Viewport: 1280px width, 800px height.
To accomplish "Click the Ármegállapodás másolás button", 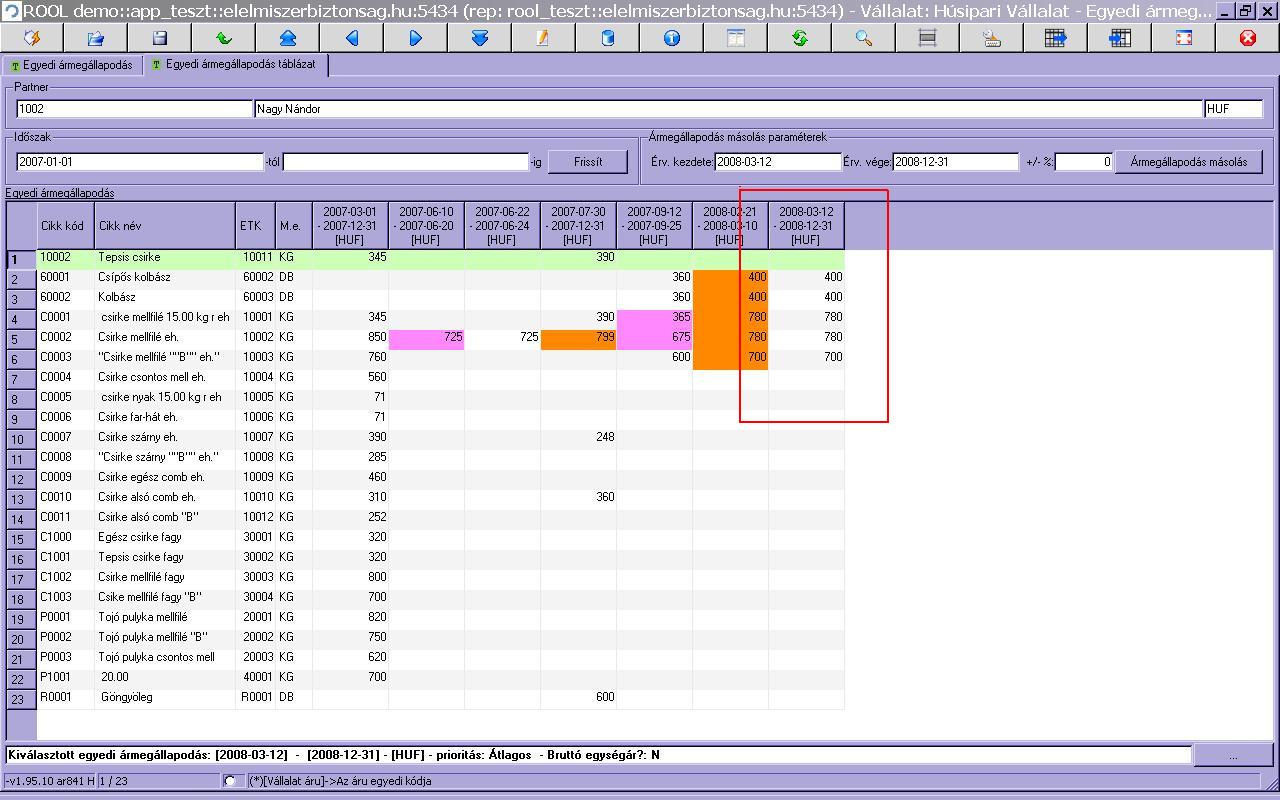I will (1188, 162).
